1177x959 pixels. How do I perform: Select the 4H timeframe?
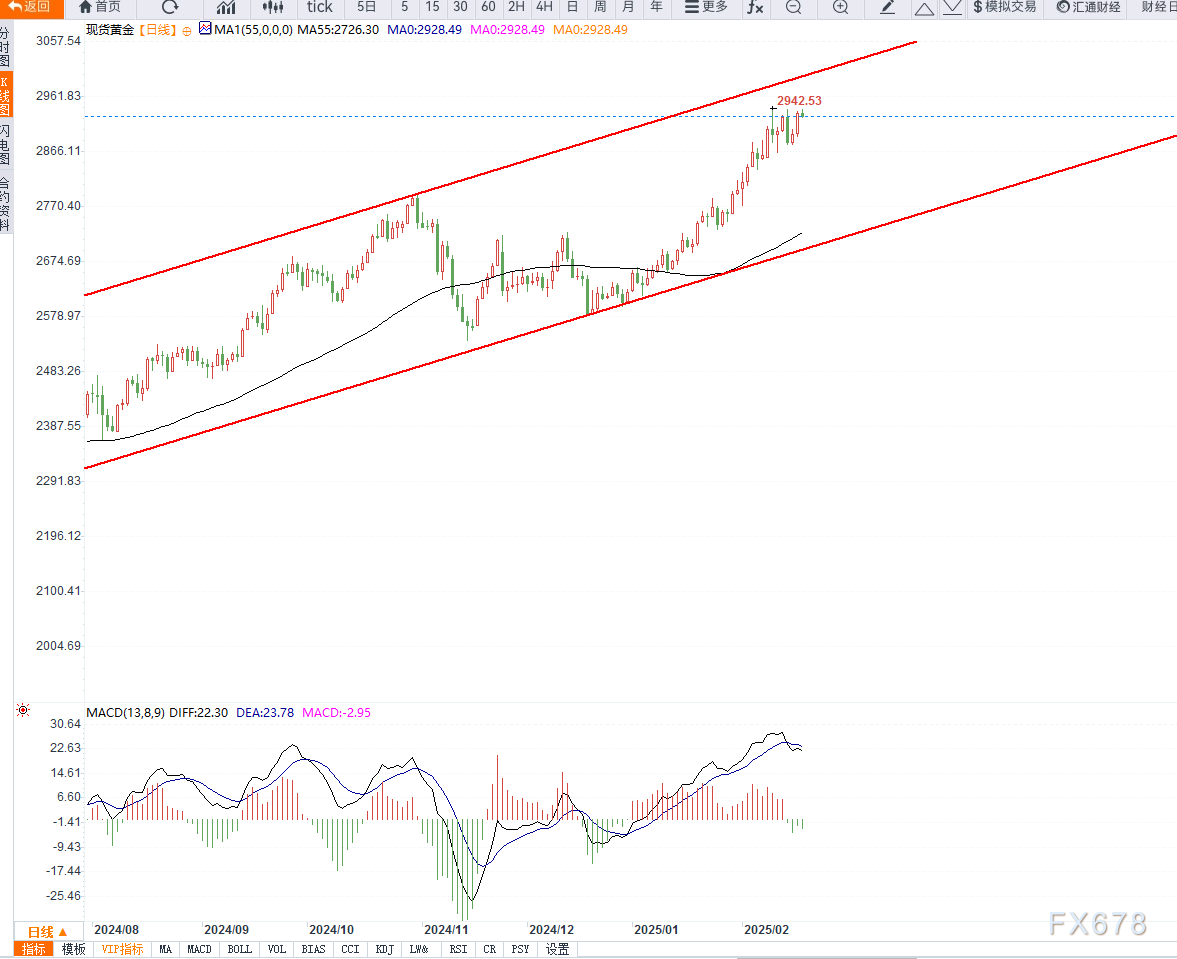[544, 8]
